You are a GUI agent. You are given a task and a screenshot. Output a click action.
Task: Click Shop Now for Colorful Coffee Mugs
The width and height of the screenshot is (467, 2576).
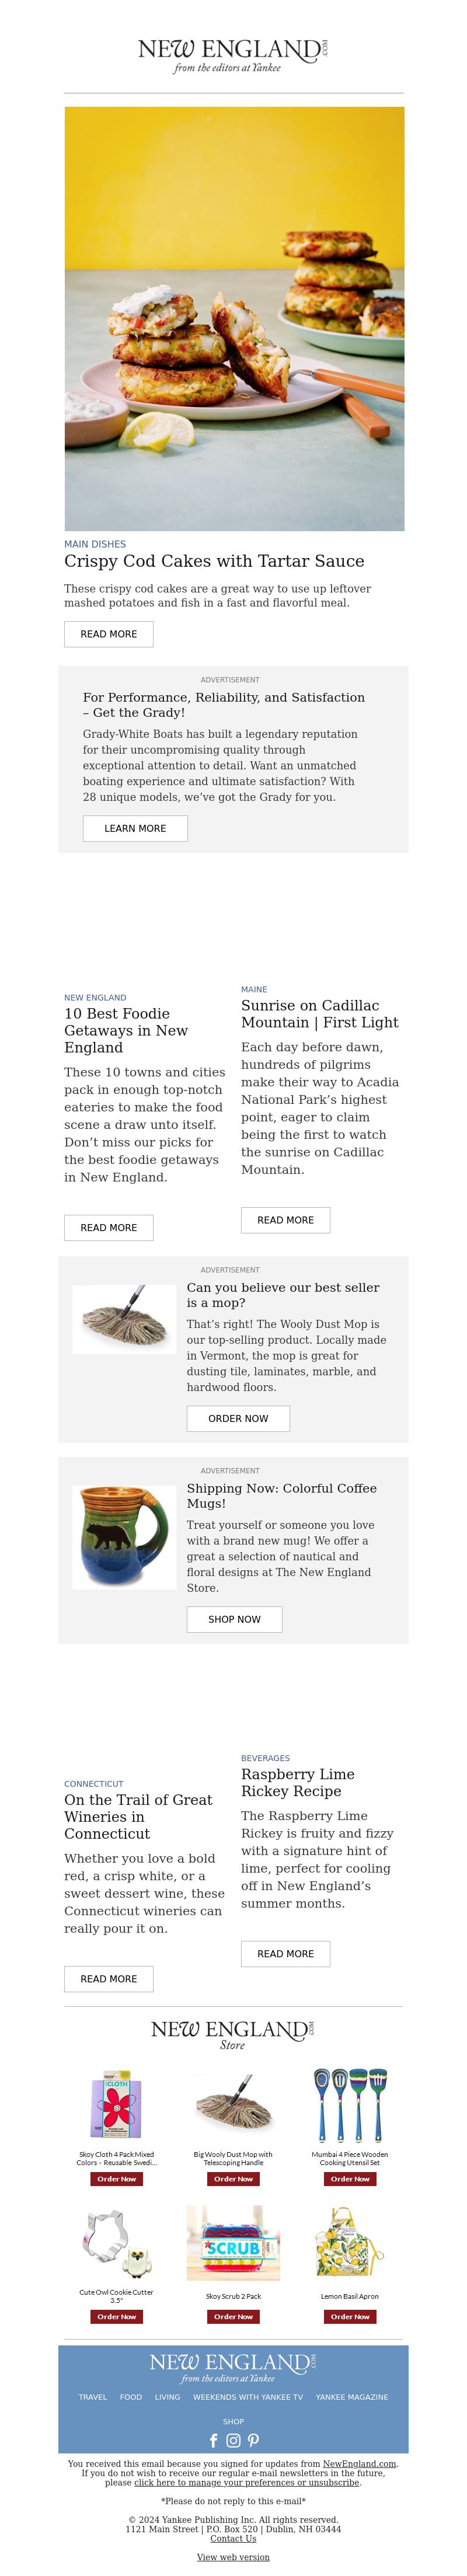click(234, 1619)
